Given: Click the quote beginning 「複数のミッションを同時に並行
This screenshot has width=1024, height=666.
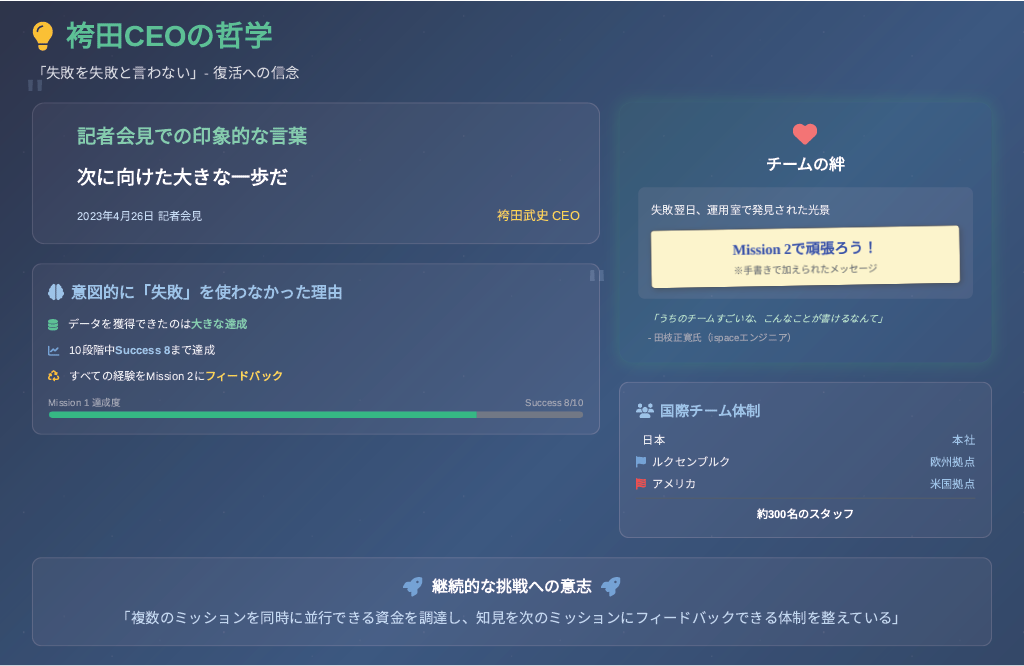Looking at the screenshot, I should tap(511, 618).
